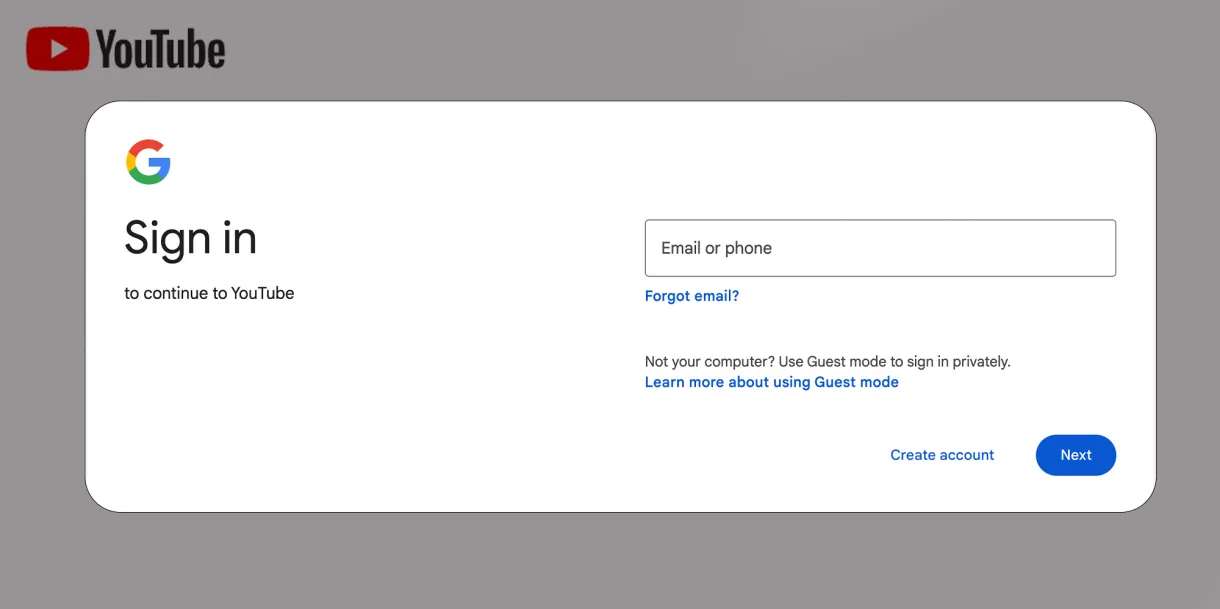Click the 'to continue to YouTube' text
Screen dimensions: 1220x609
pos(209,293)
